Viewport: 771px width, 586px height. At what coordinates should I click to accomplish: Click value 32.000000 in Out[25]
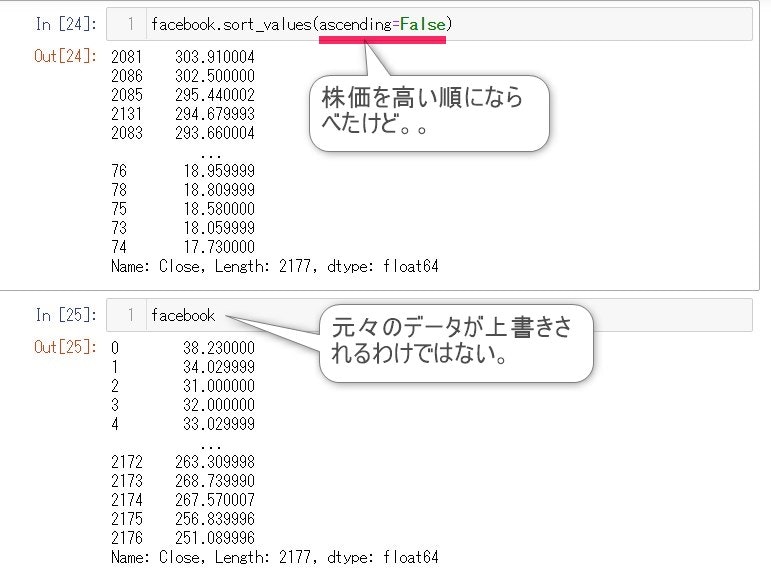pyautogui.click(x=219, y=405)
